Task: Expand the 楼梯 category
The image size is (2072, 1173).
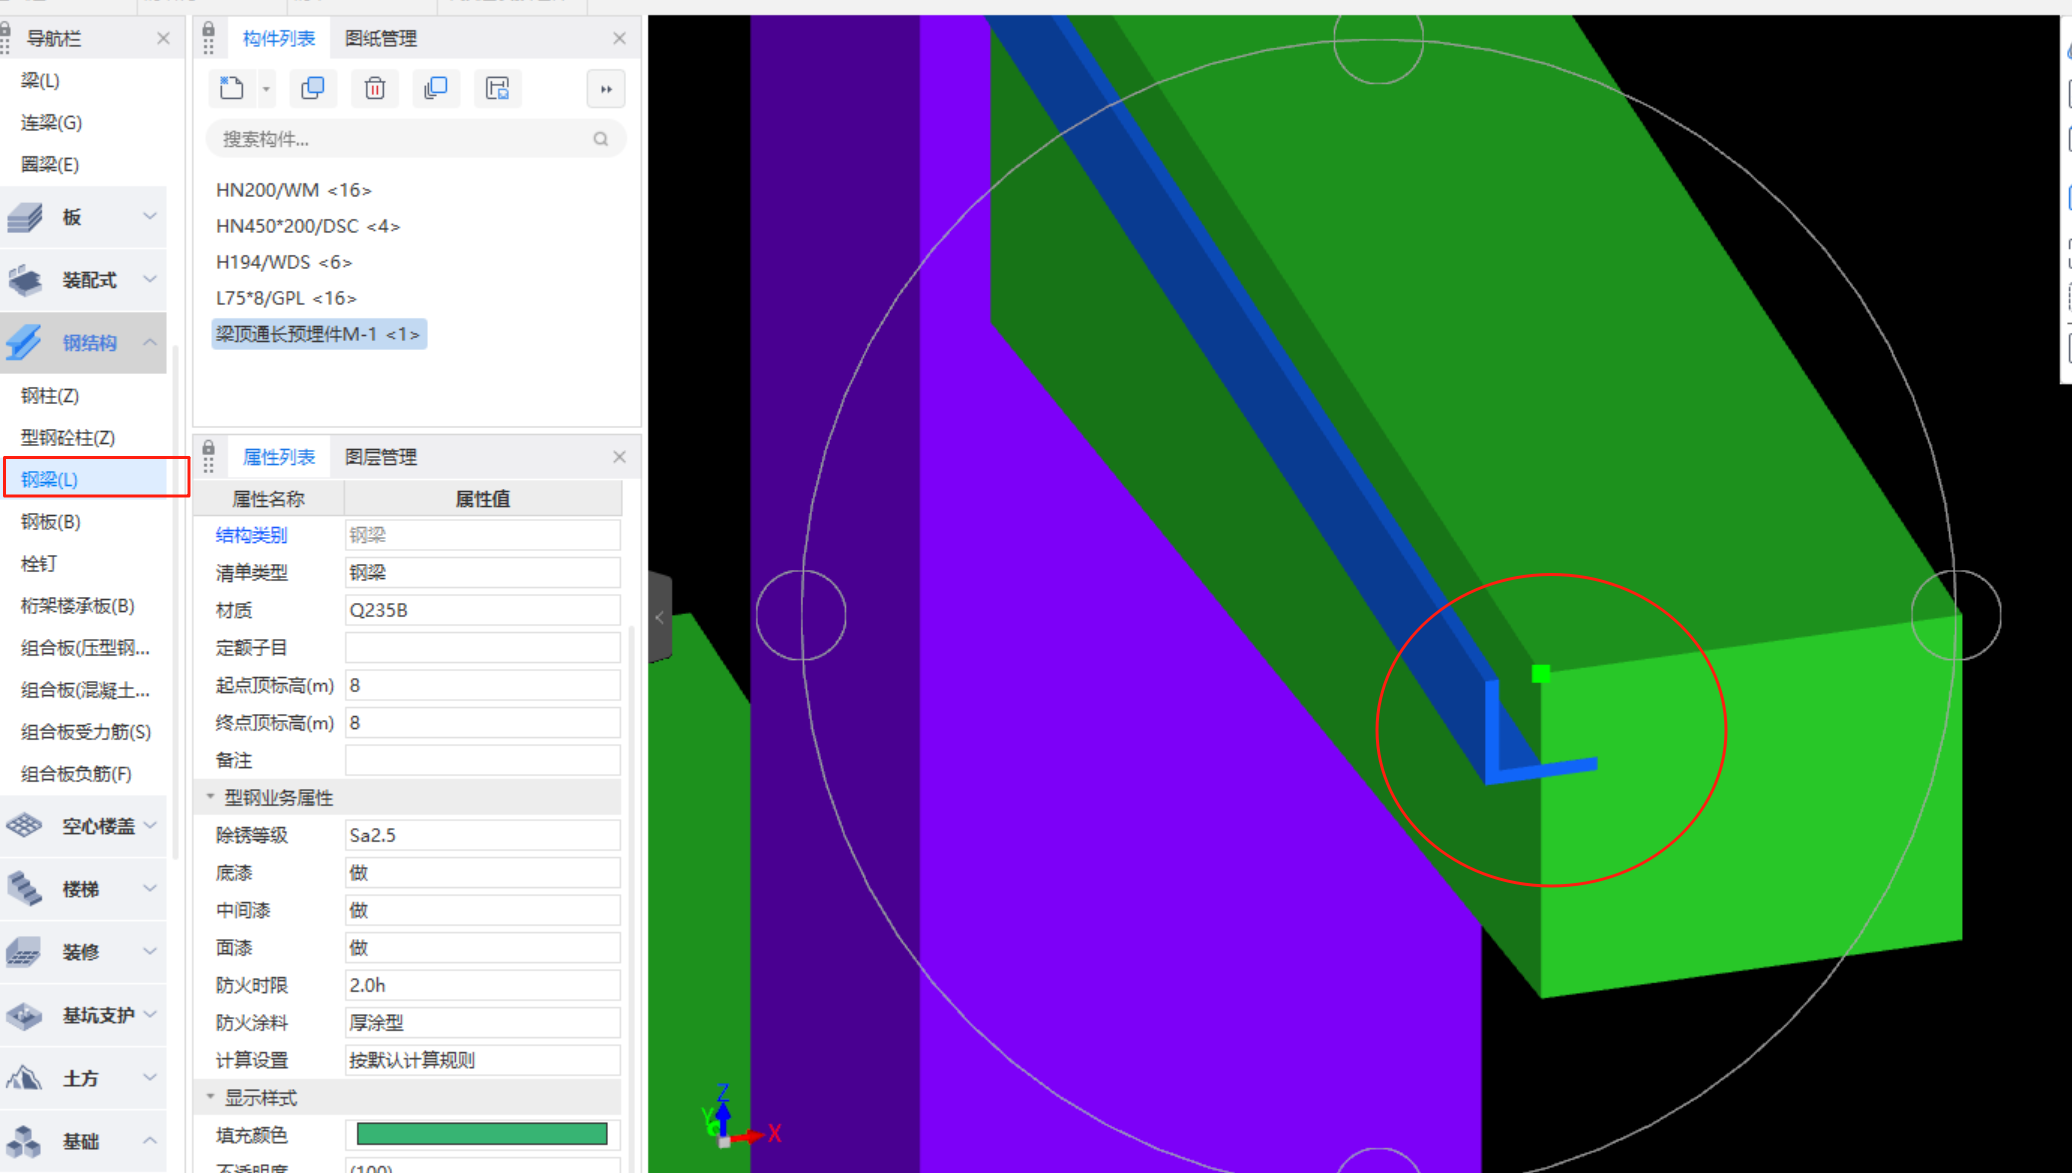Action: tap(150, 888)
